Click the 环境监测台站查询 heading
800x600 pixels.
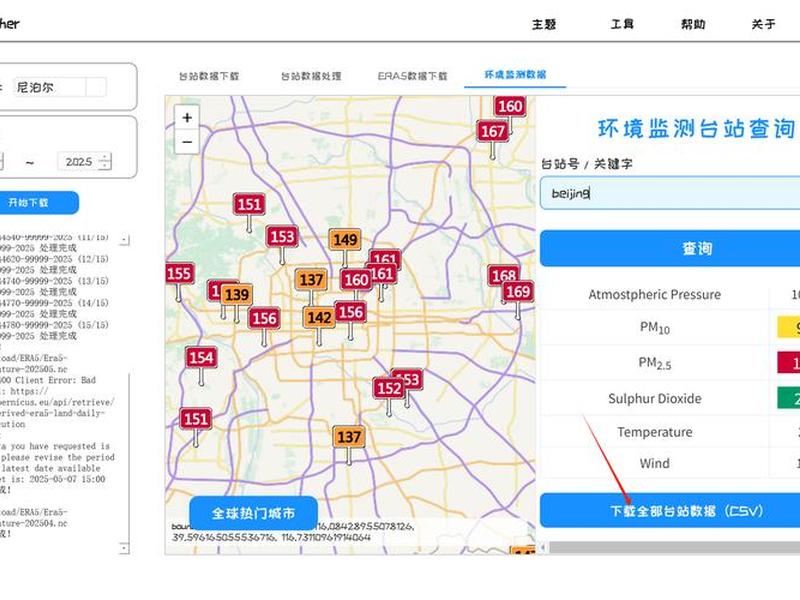(696, 129)
